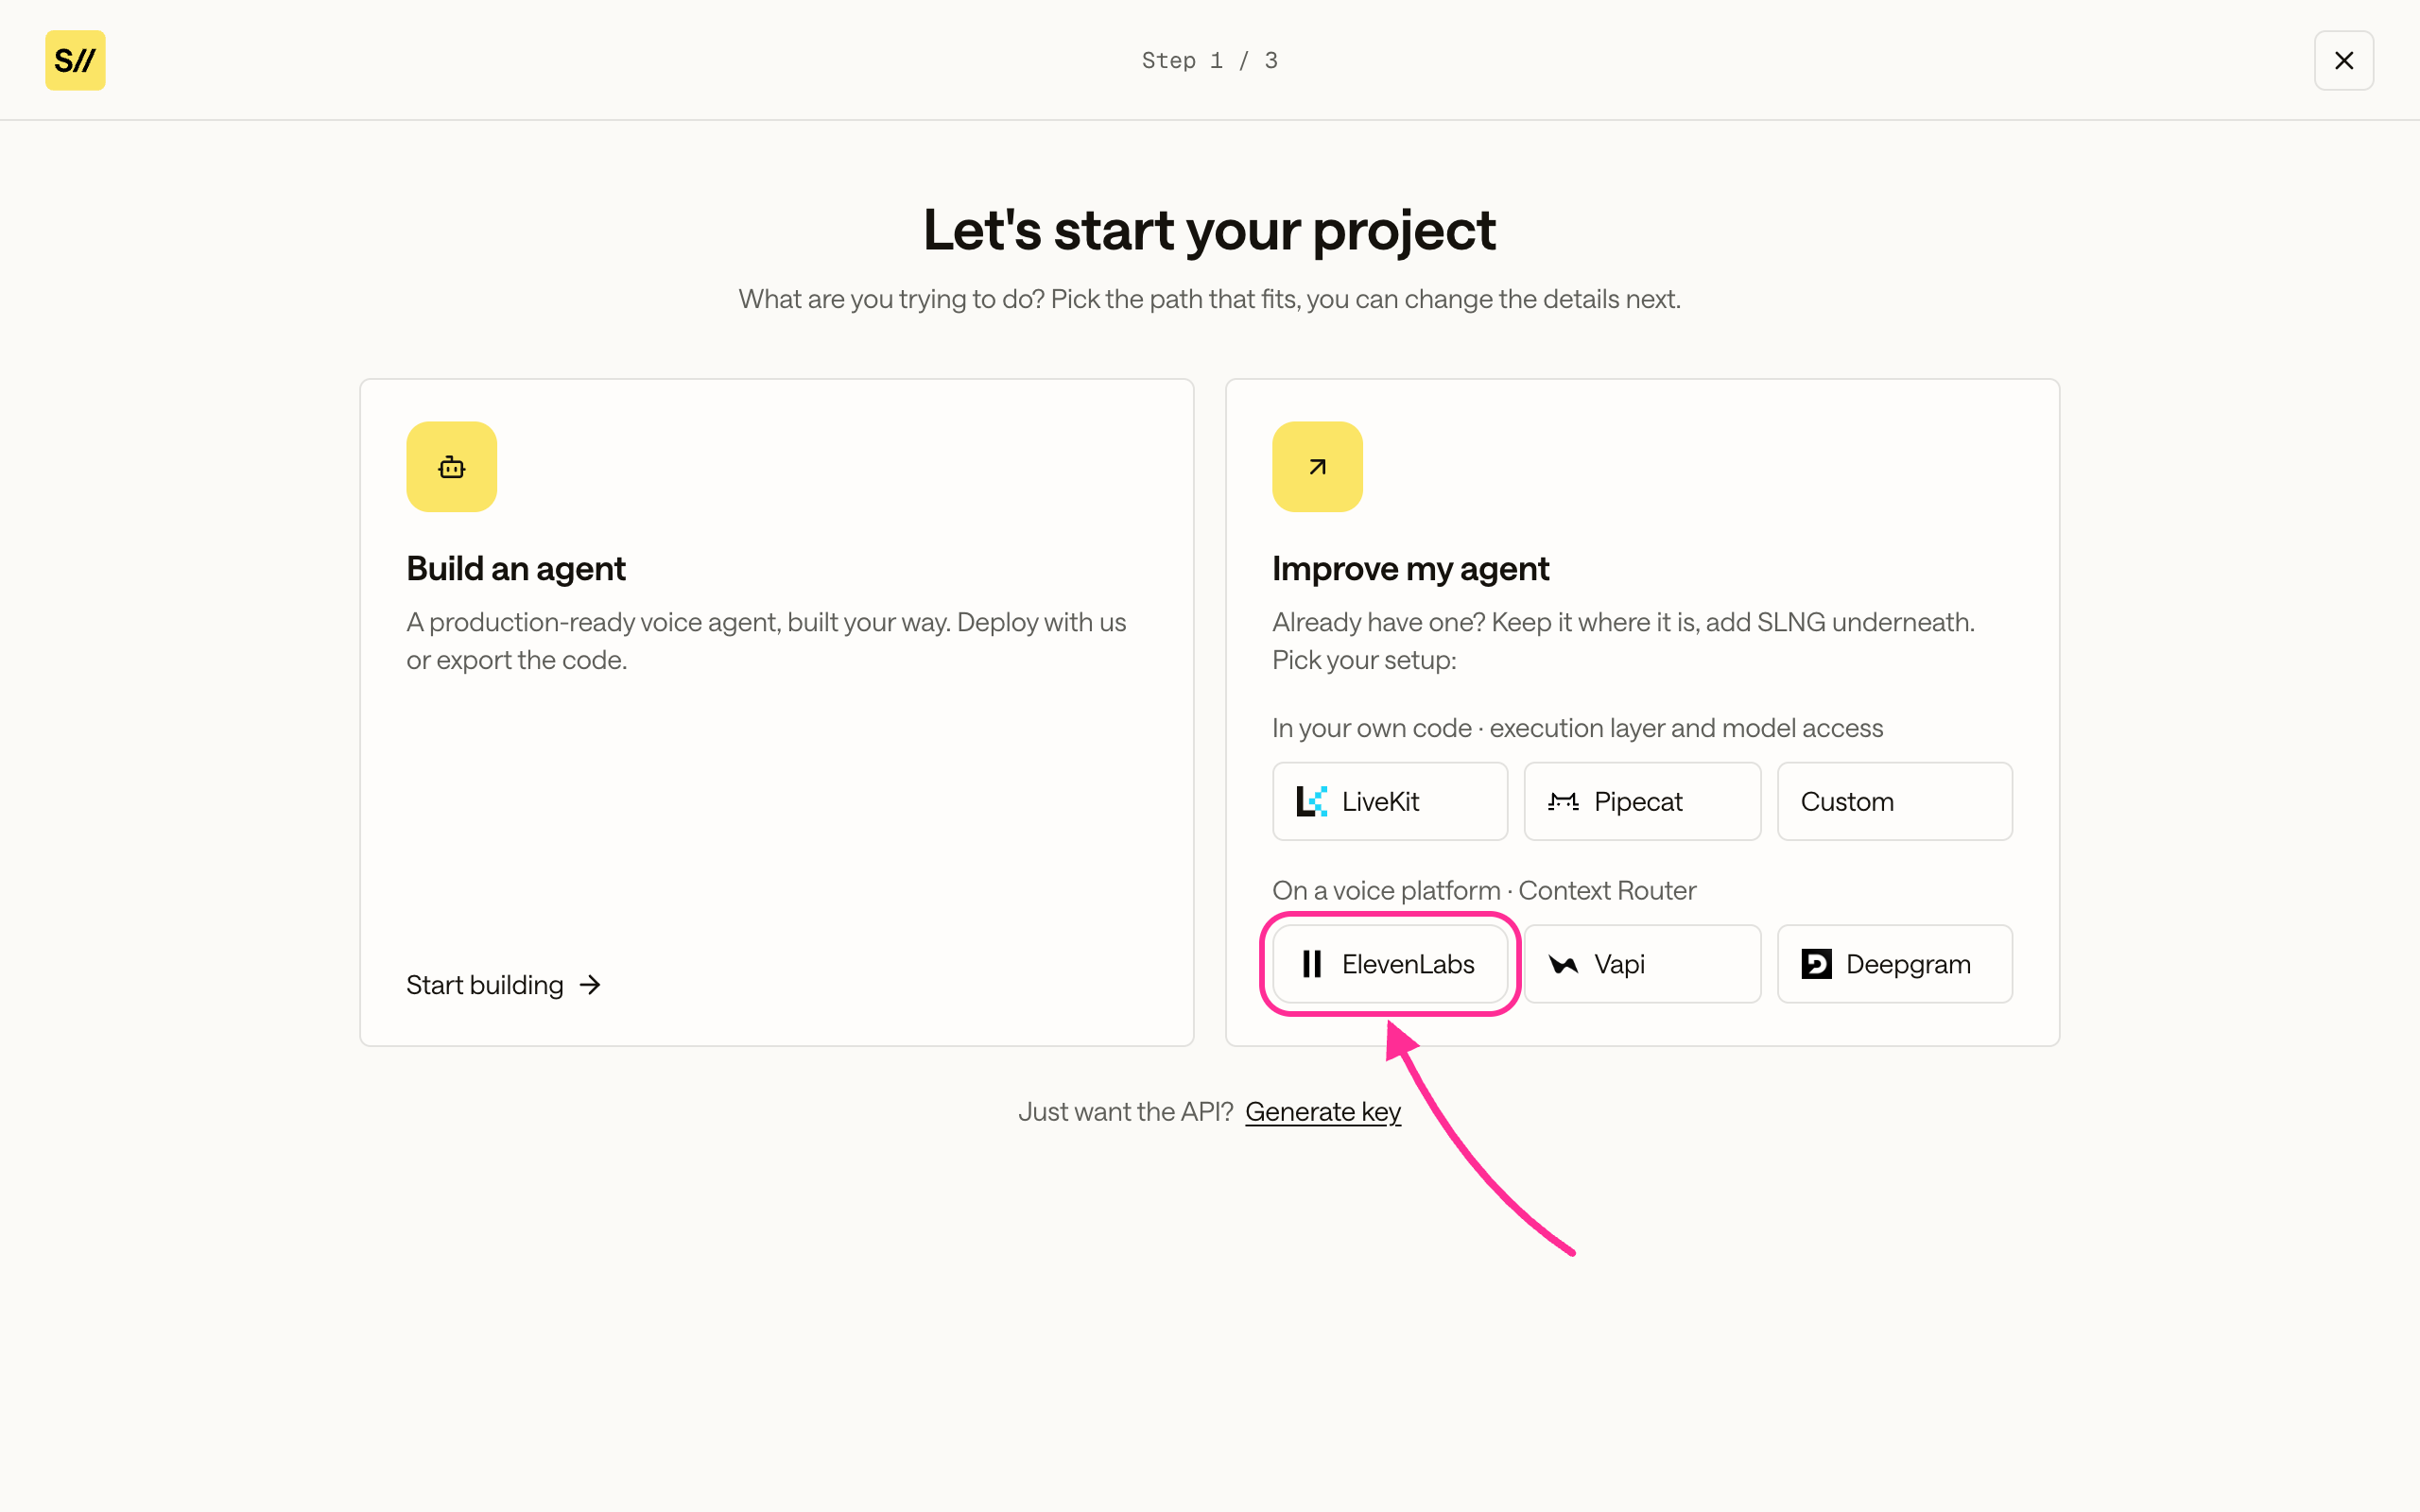Select the Vapi platform
Image resolution: width=2420 pixels, height=1512 pixels.
click(1642, 964)
